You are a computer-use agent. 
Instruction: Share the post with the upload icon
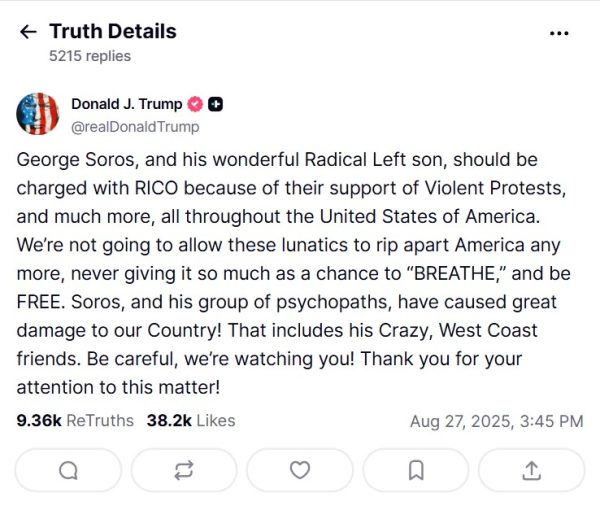coord(532,470)
